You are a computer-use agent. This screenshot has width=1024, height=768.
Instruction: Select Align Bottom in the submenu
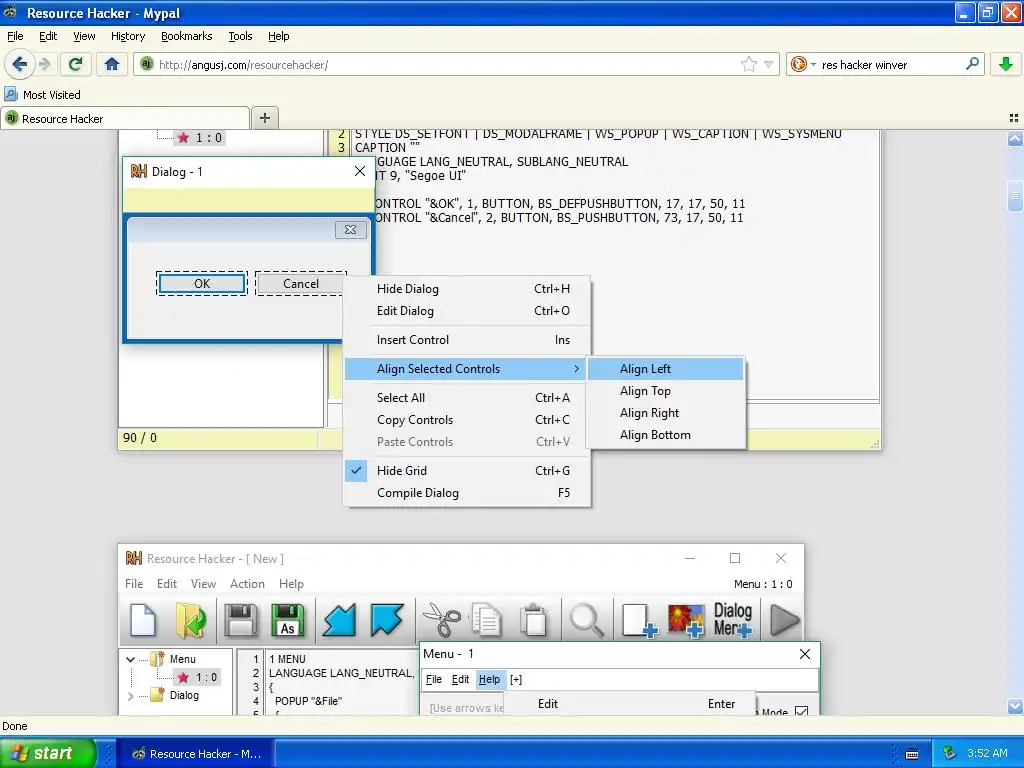point(665,435)
